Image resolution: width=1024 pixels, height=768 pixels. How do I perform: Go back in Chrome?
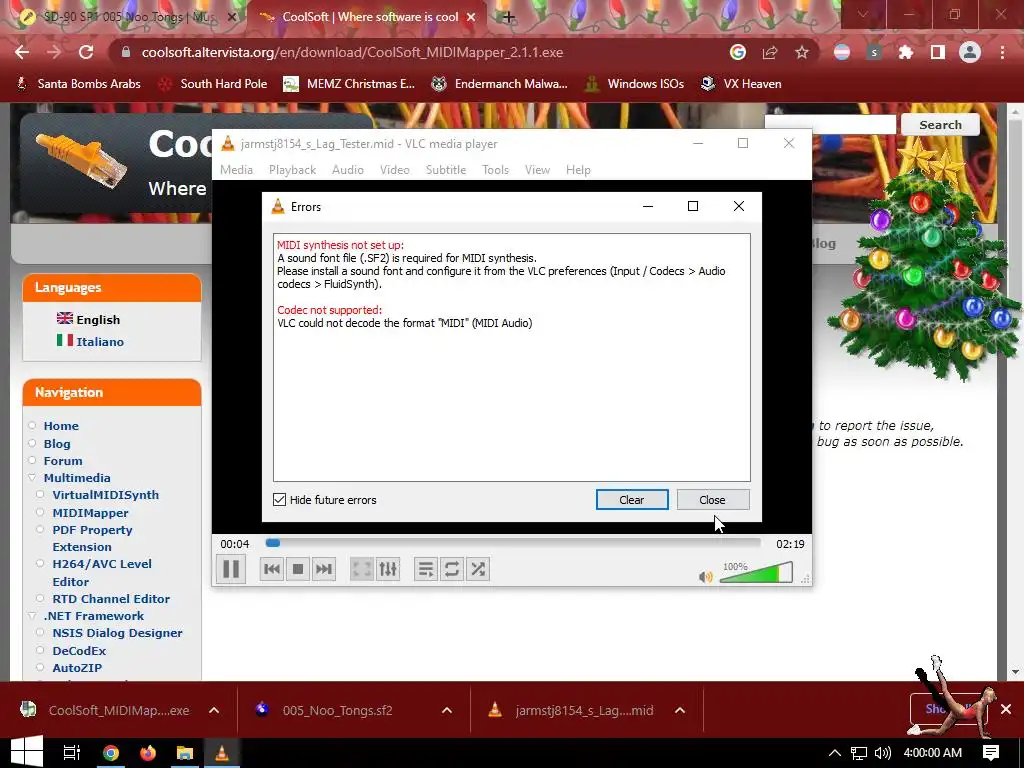(x=22, y=52)
